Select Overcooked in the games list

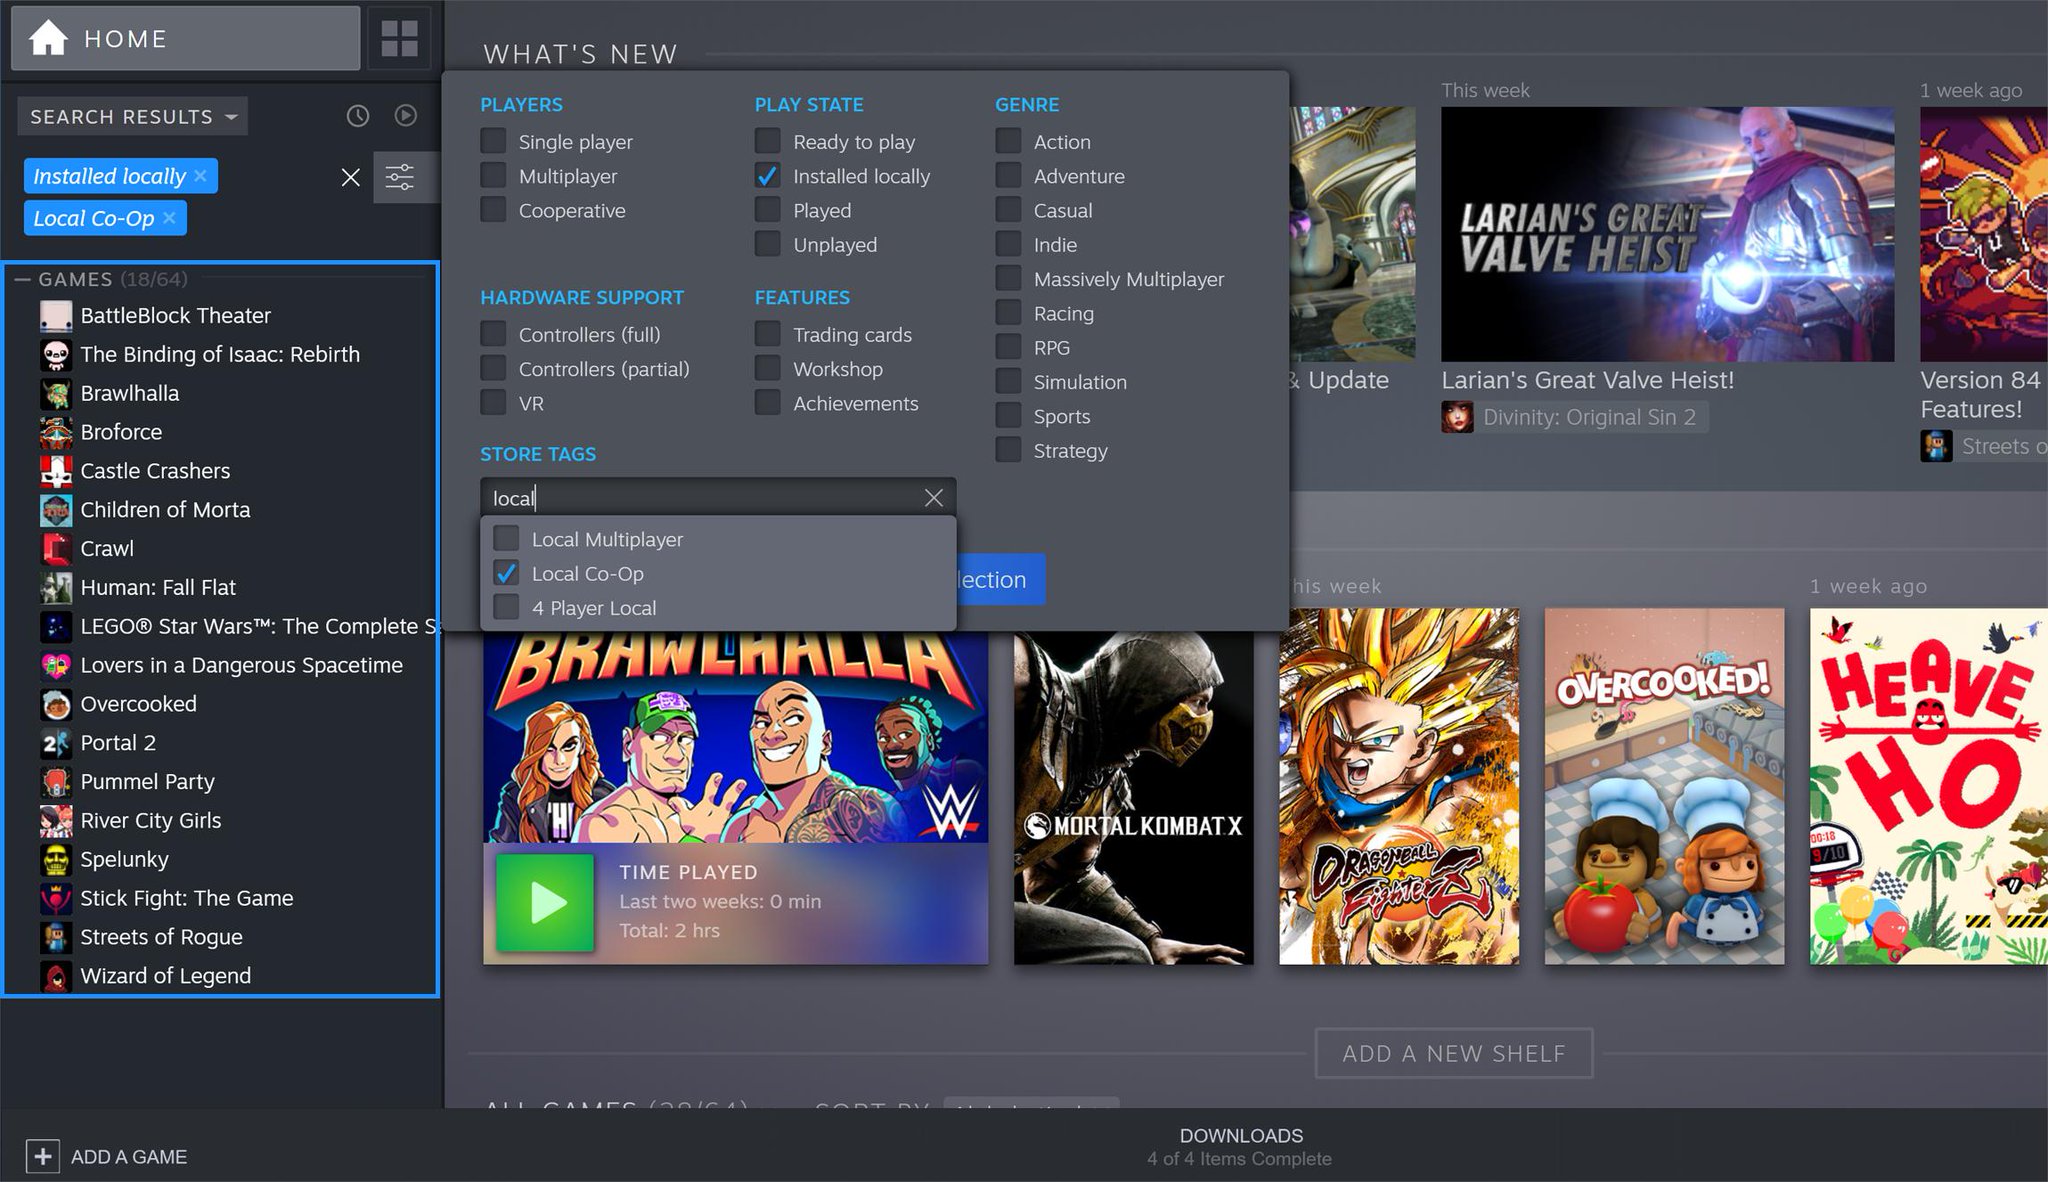tap(138, 704)
